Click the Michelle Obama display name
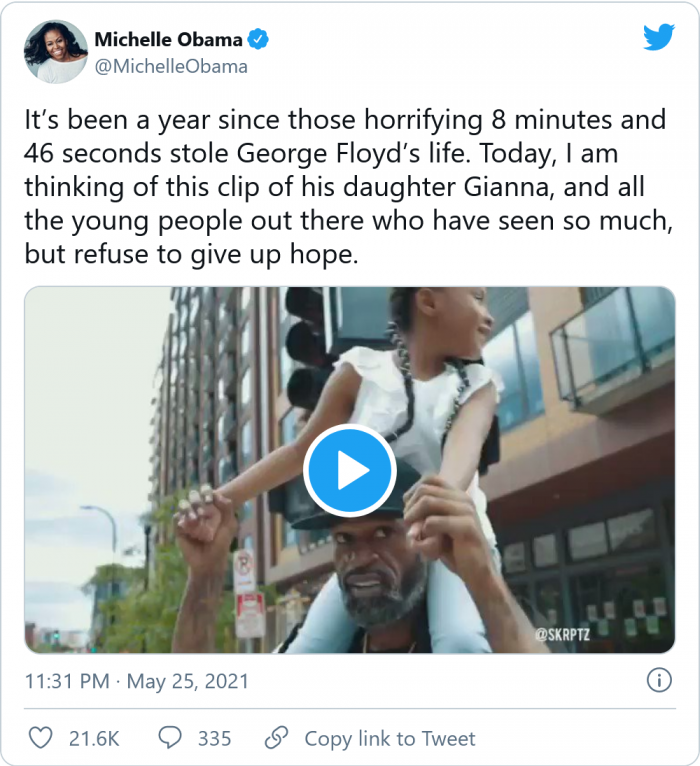This screenshot has height=766, width=700. (x=168, y=40)
